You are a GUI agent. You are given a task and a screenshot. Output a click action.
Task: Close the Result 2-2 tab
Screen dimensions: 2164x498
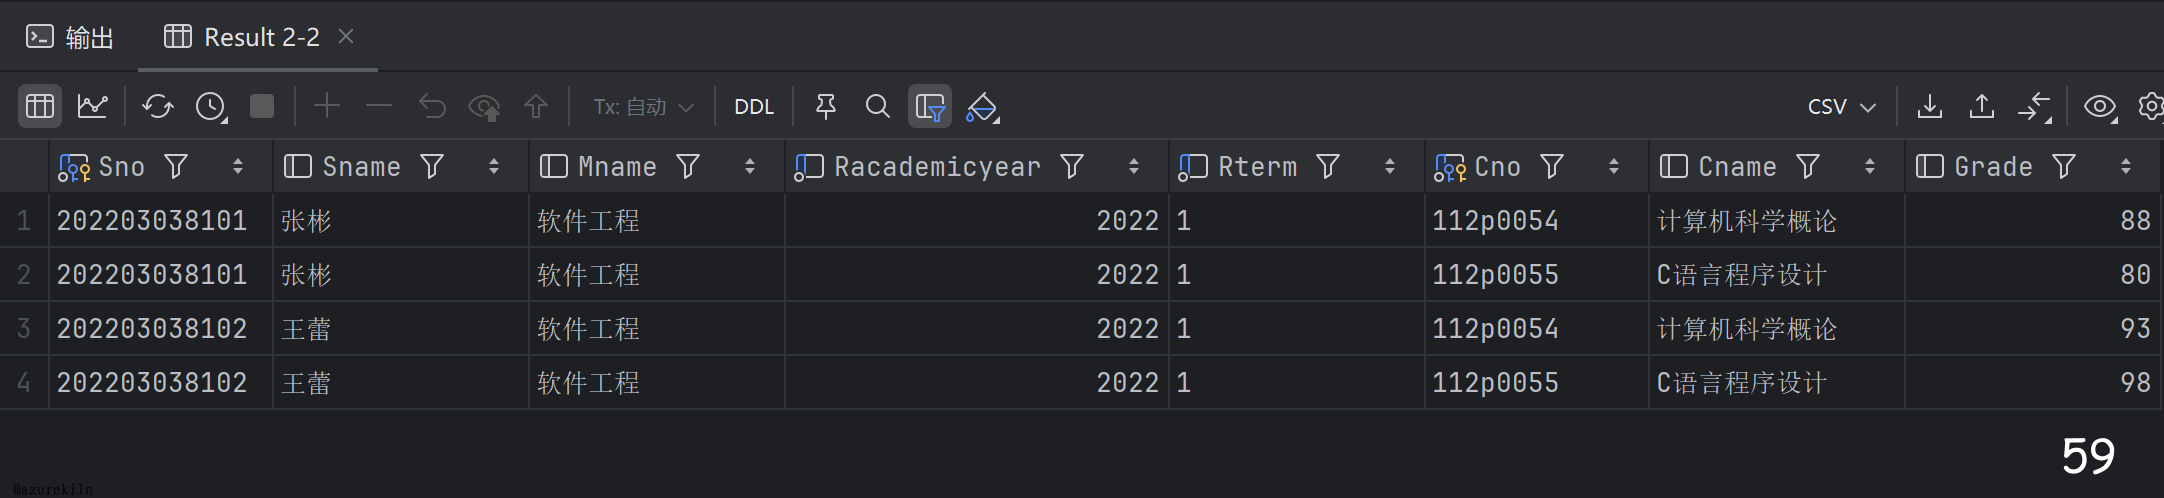(x=346, y=36)
